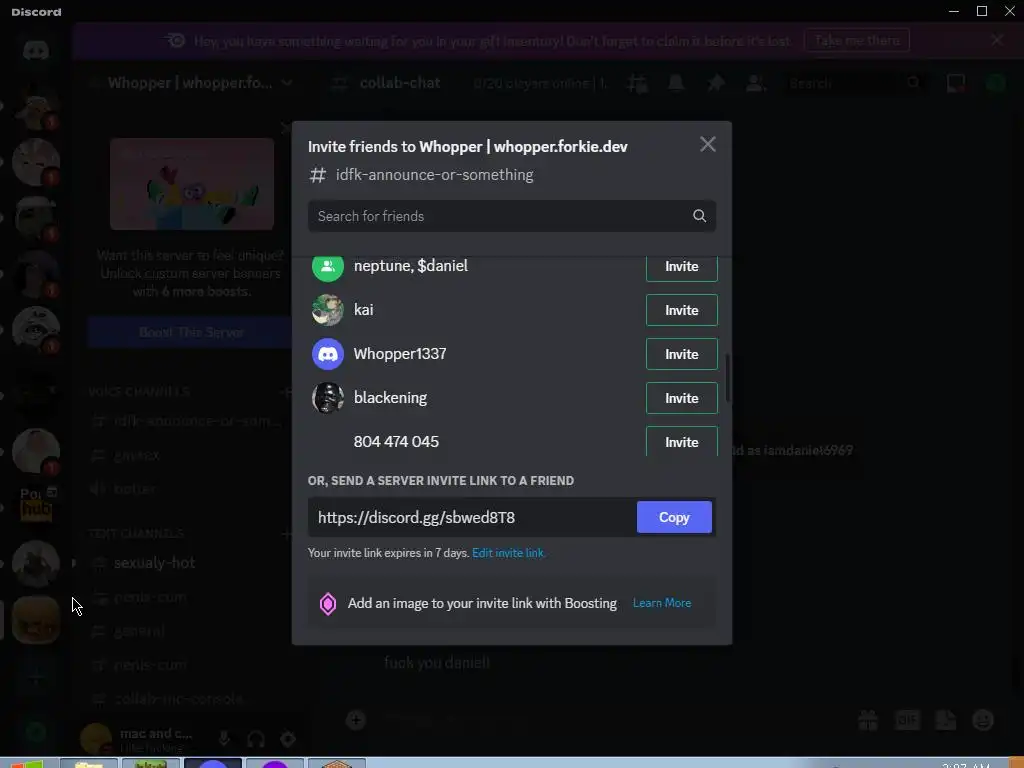
Task: Open the gift icon in message bar
Action: coord(868,720)
